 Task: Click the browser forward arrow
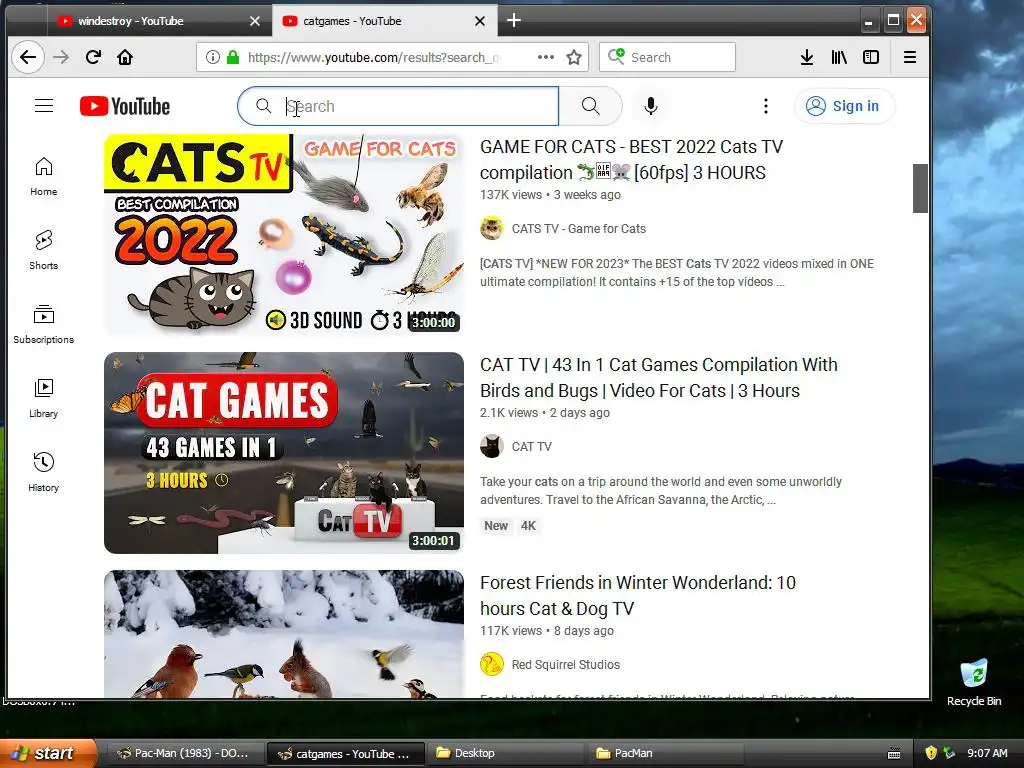pyautogui.click(x=61, y=57)
